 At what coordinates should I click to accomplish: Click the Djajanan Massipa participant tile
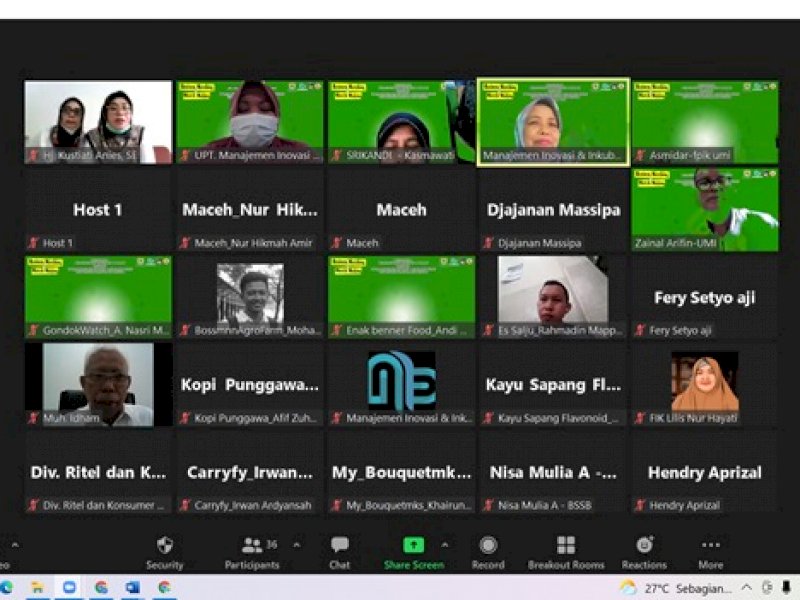(x=553, y=209)
